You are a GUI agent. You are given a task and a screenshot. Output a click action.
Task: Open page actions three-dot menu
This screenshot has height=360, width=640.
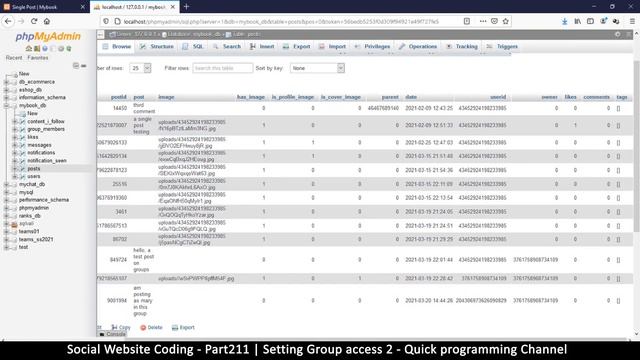coord(483,21)
